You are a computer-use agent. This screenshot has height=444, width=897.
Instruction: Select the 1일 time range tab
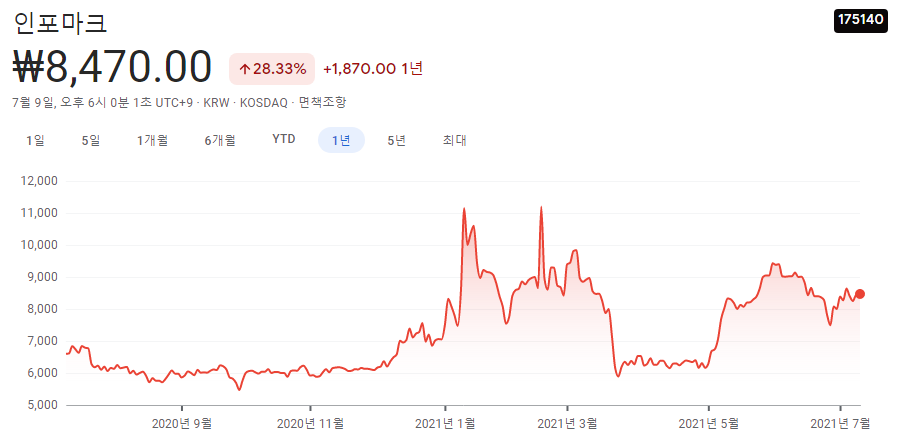click(x=35, y=140)
